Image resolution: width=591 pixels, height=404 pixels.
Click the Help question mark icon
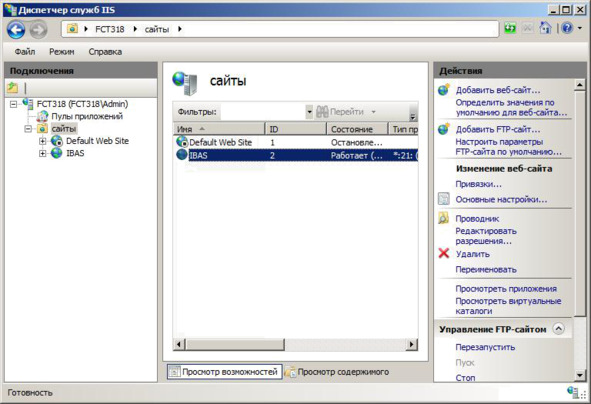click(567, 28)
